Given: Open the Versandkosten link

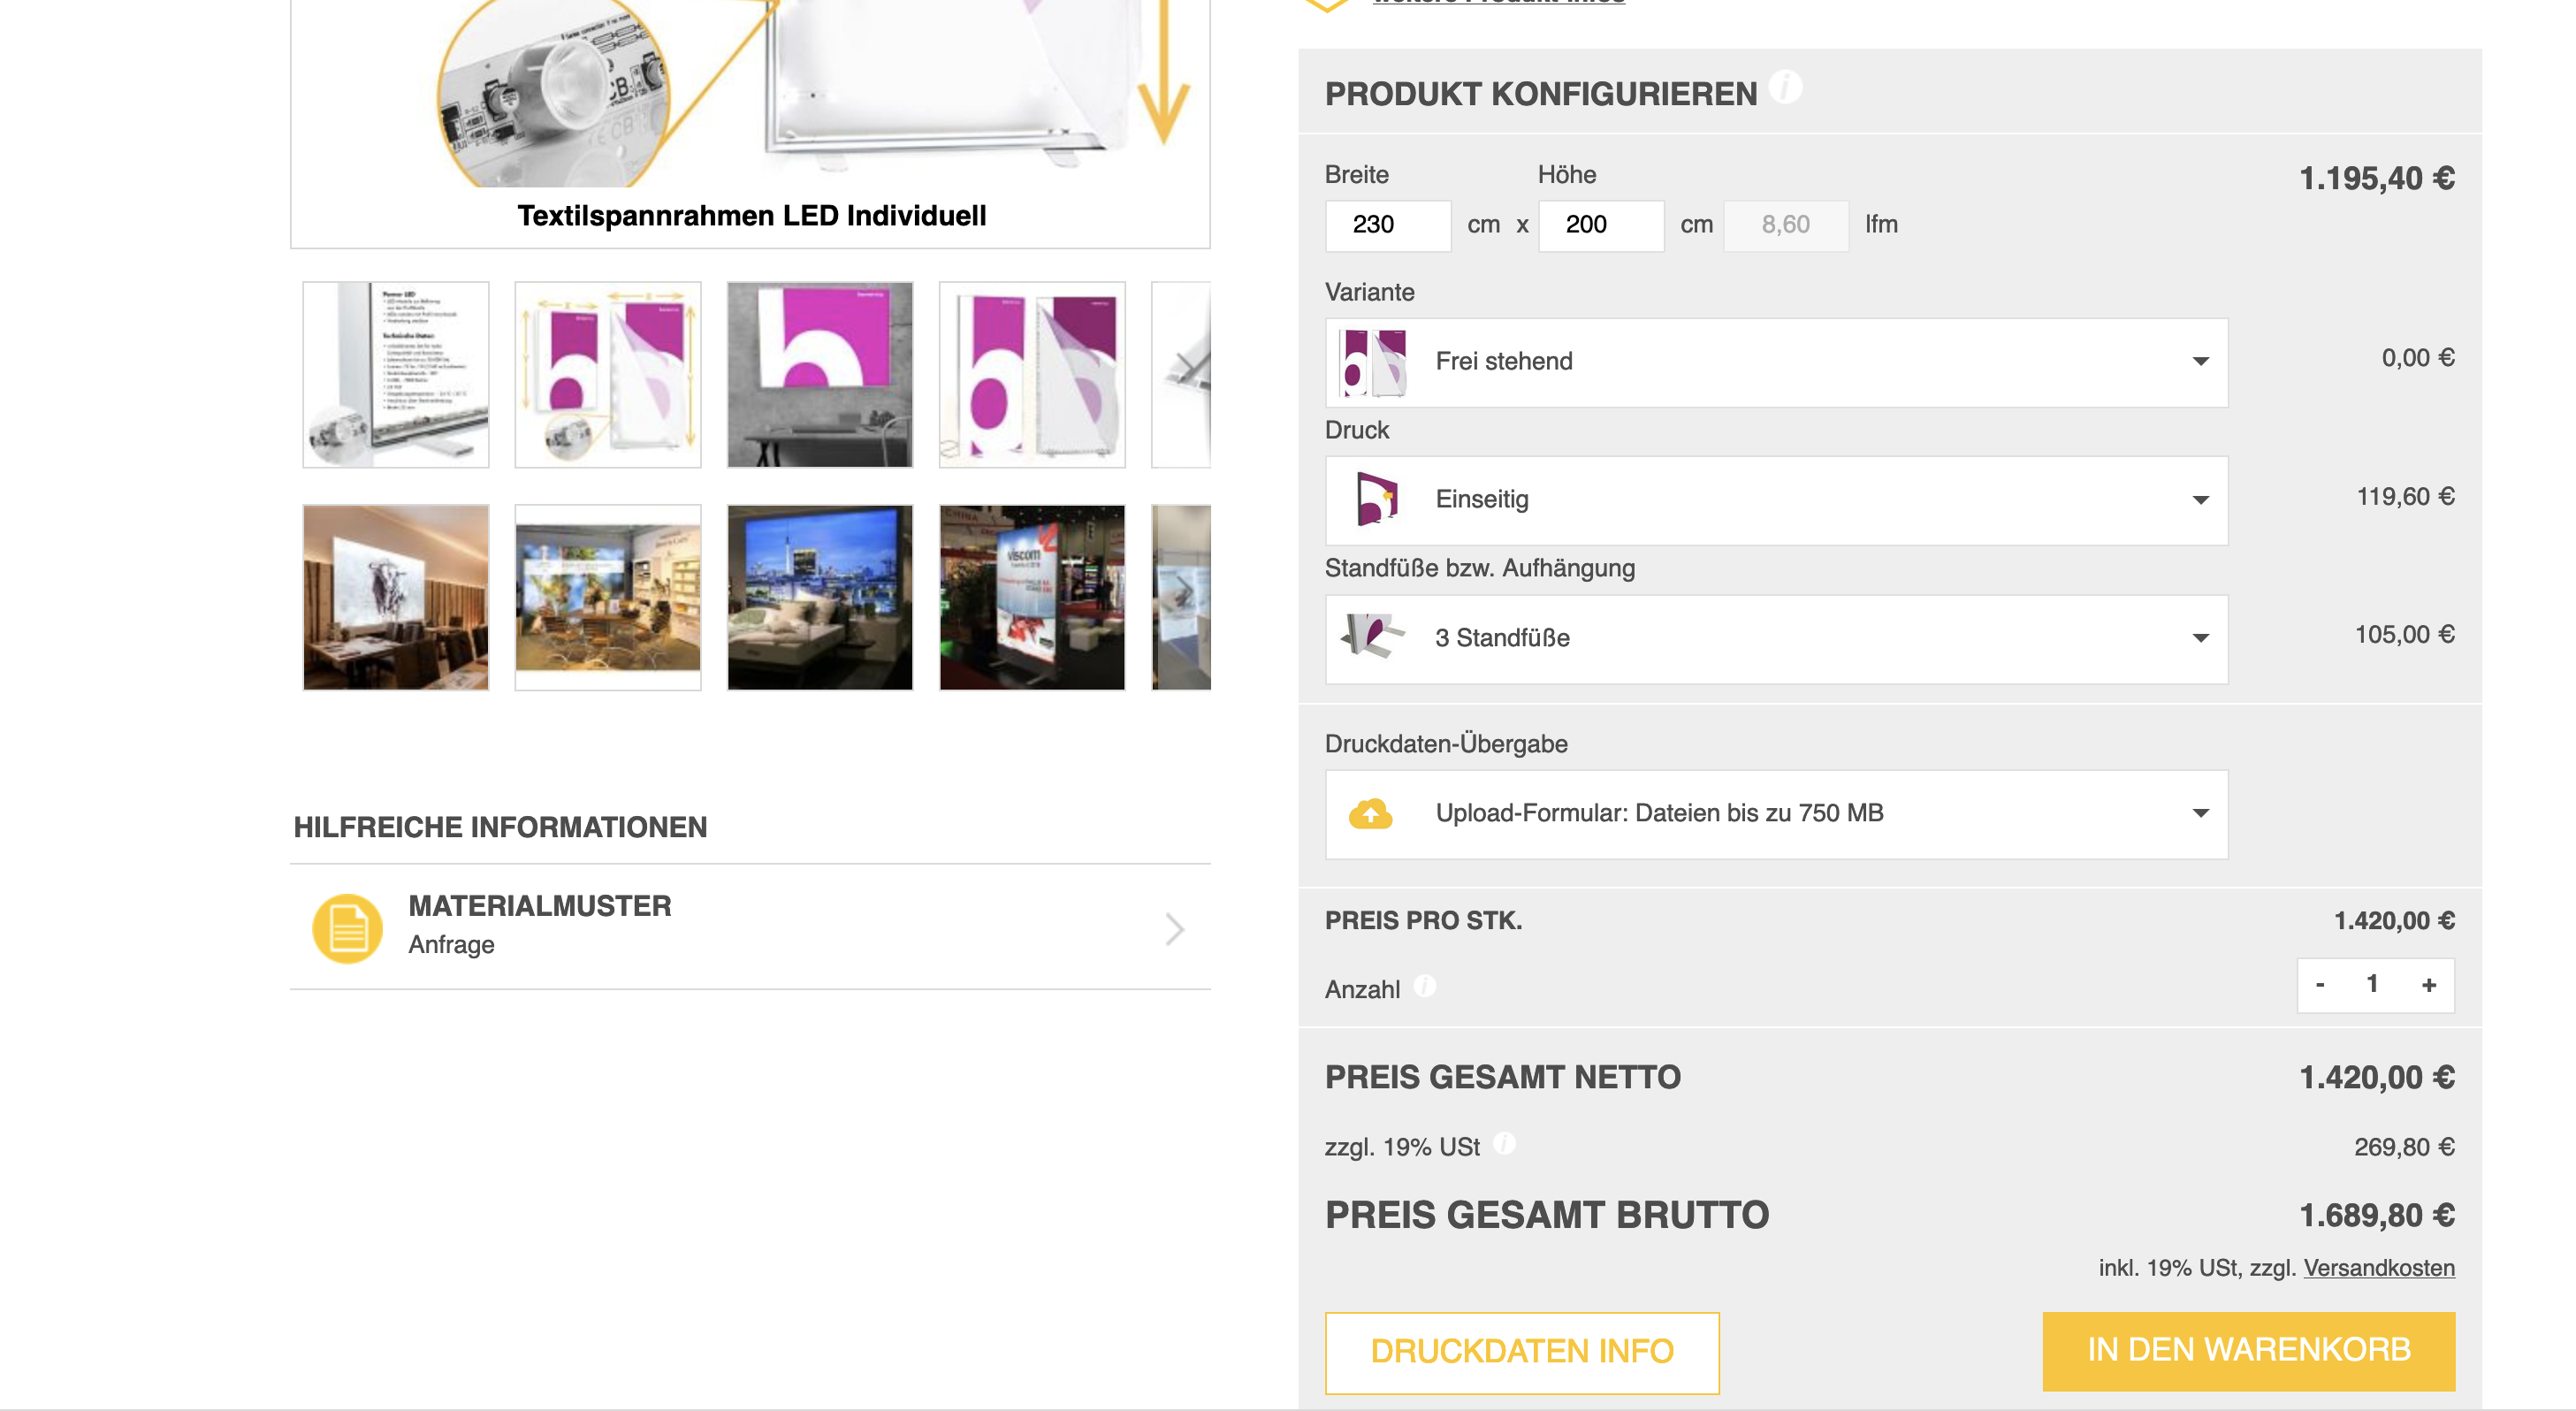Looking at the screenshot, I should pos(2378,1268).
